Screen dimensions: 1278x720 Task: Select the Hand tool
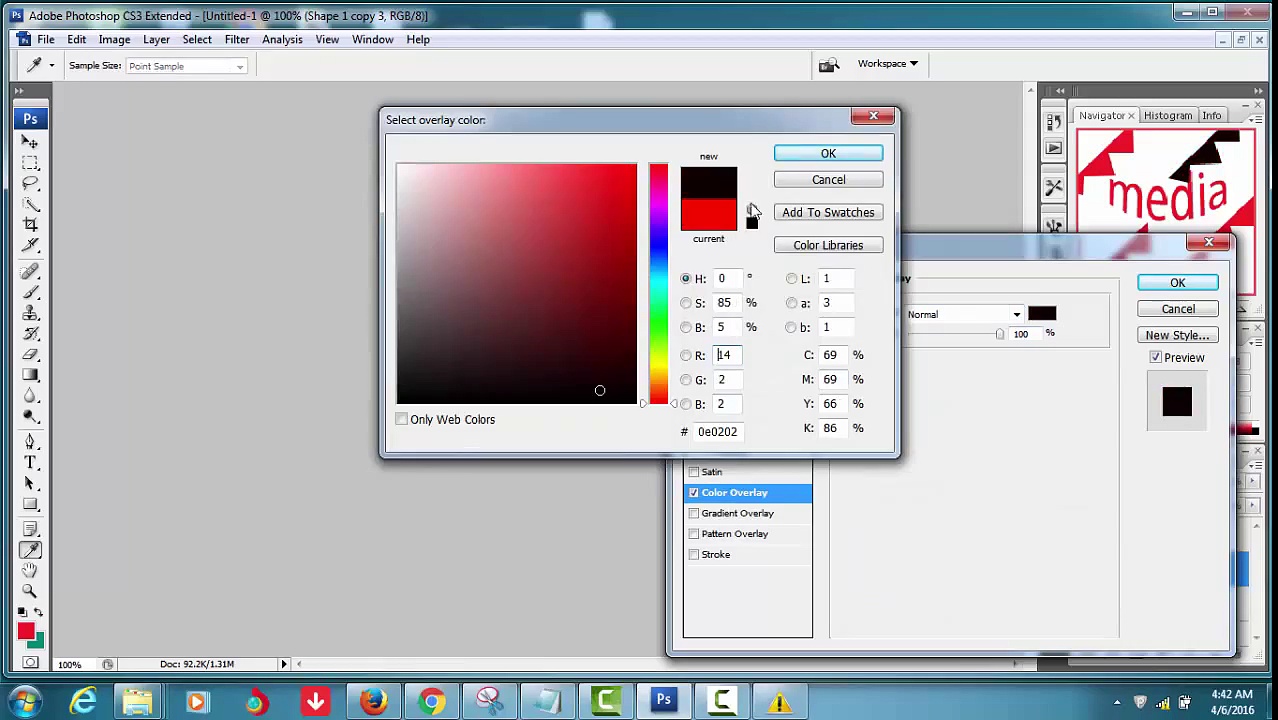click(x=30, y=570)
